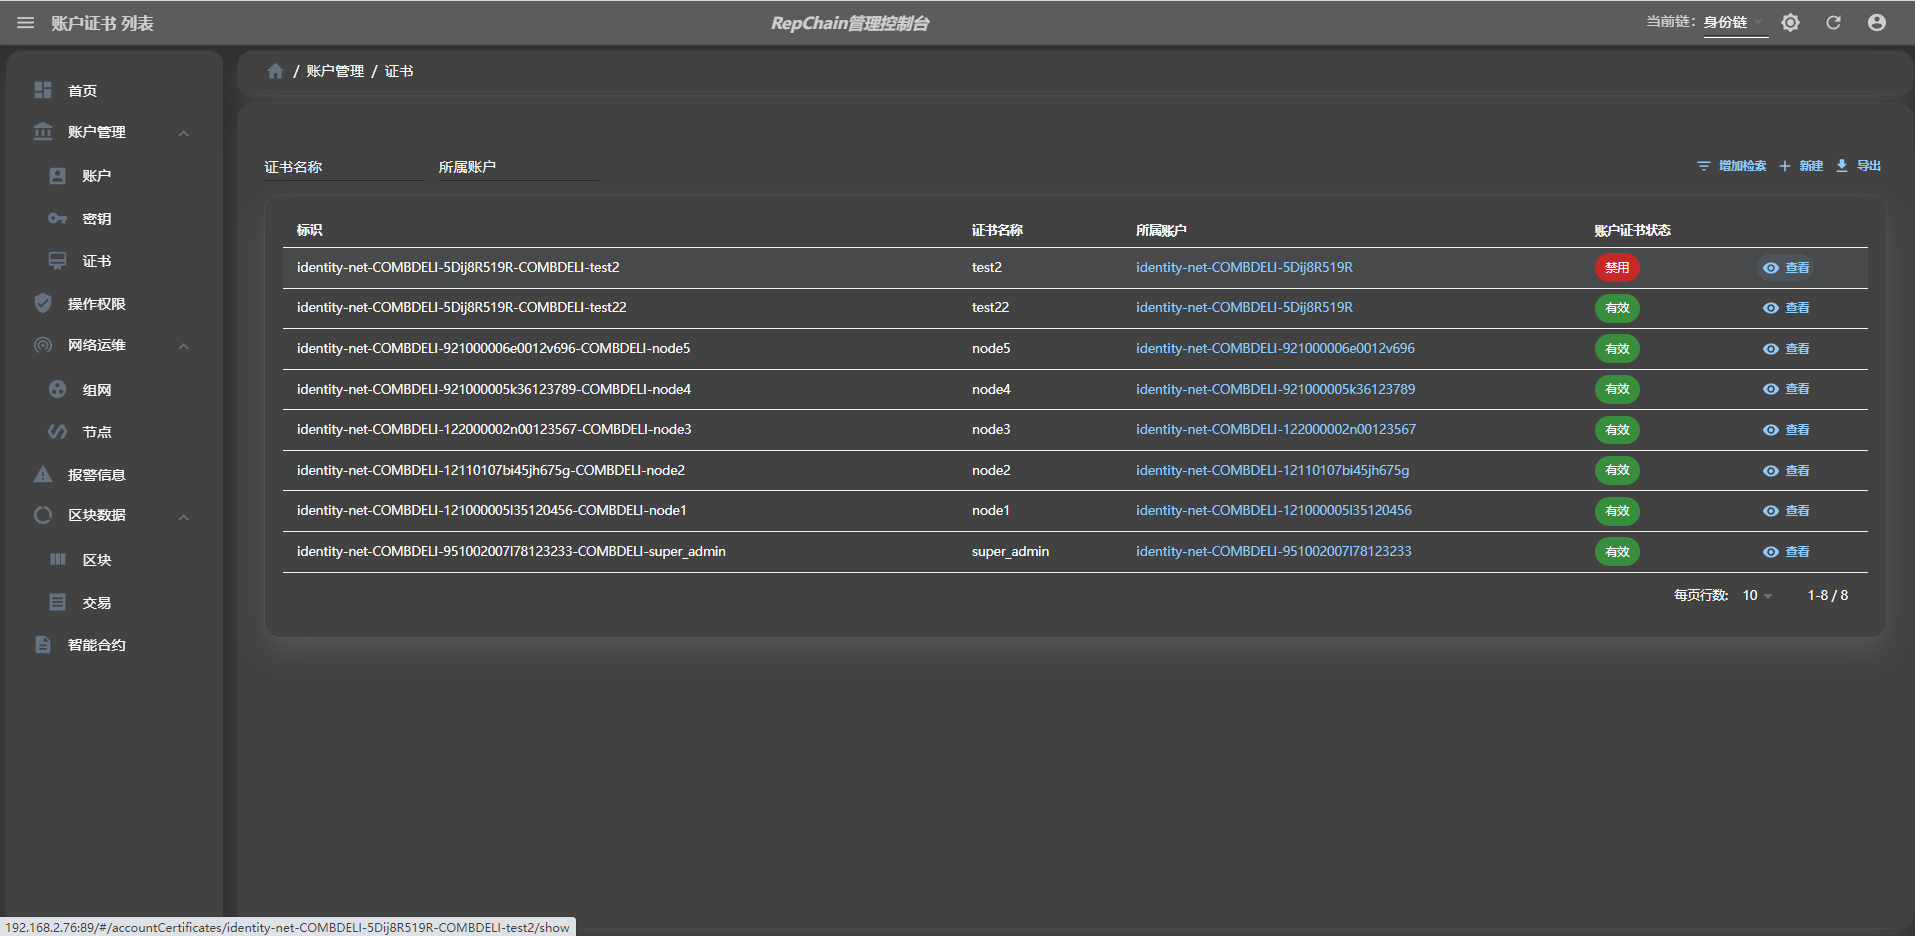The image size is (1915, 936).
Task: Open account link identity-net-COMBDELI-122000002n00123567
Action: pyautogui.click(x=1276, y=429)
